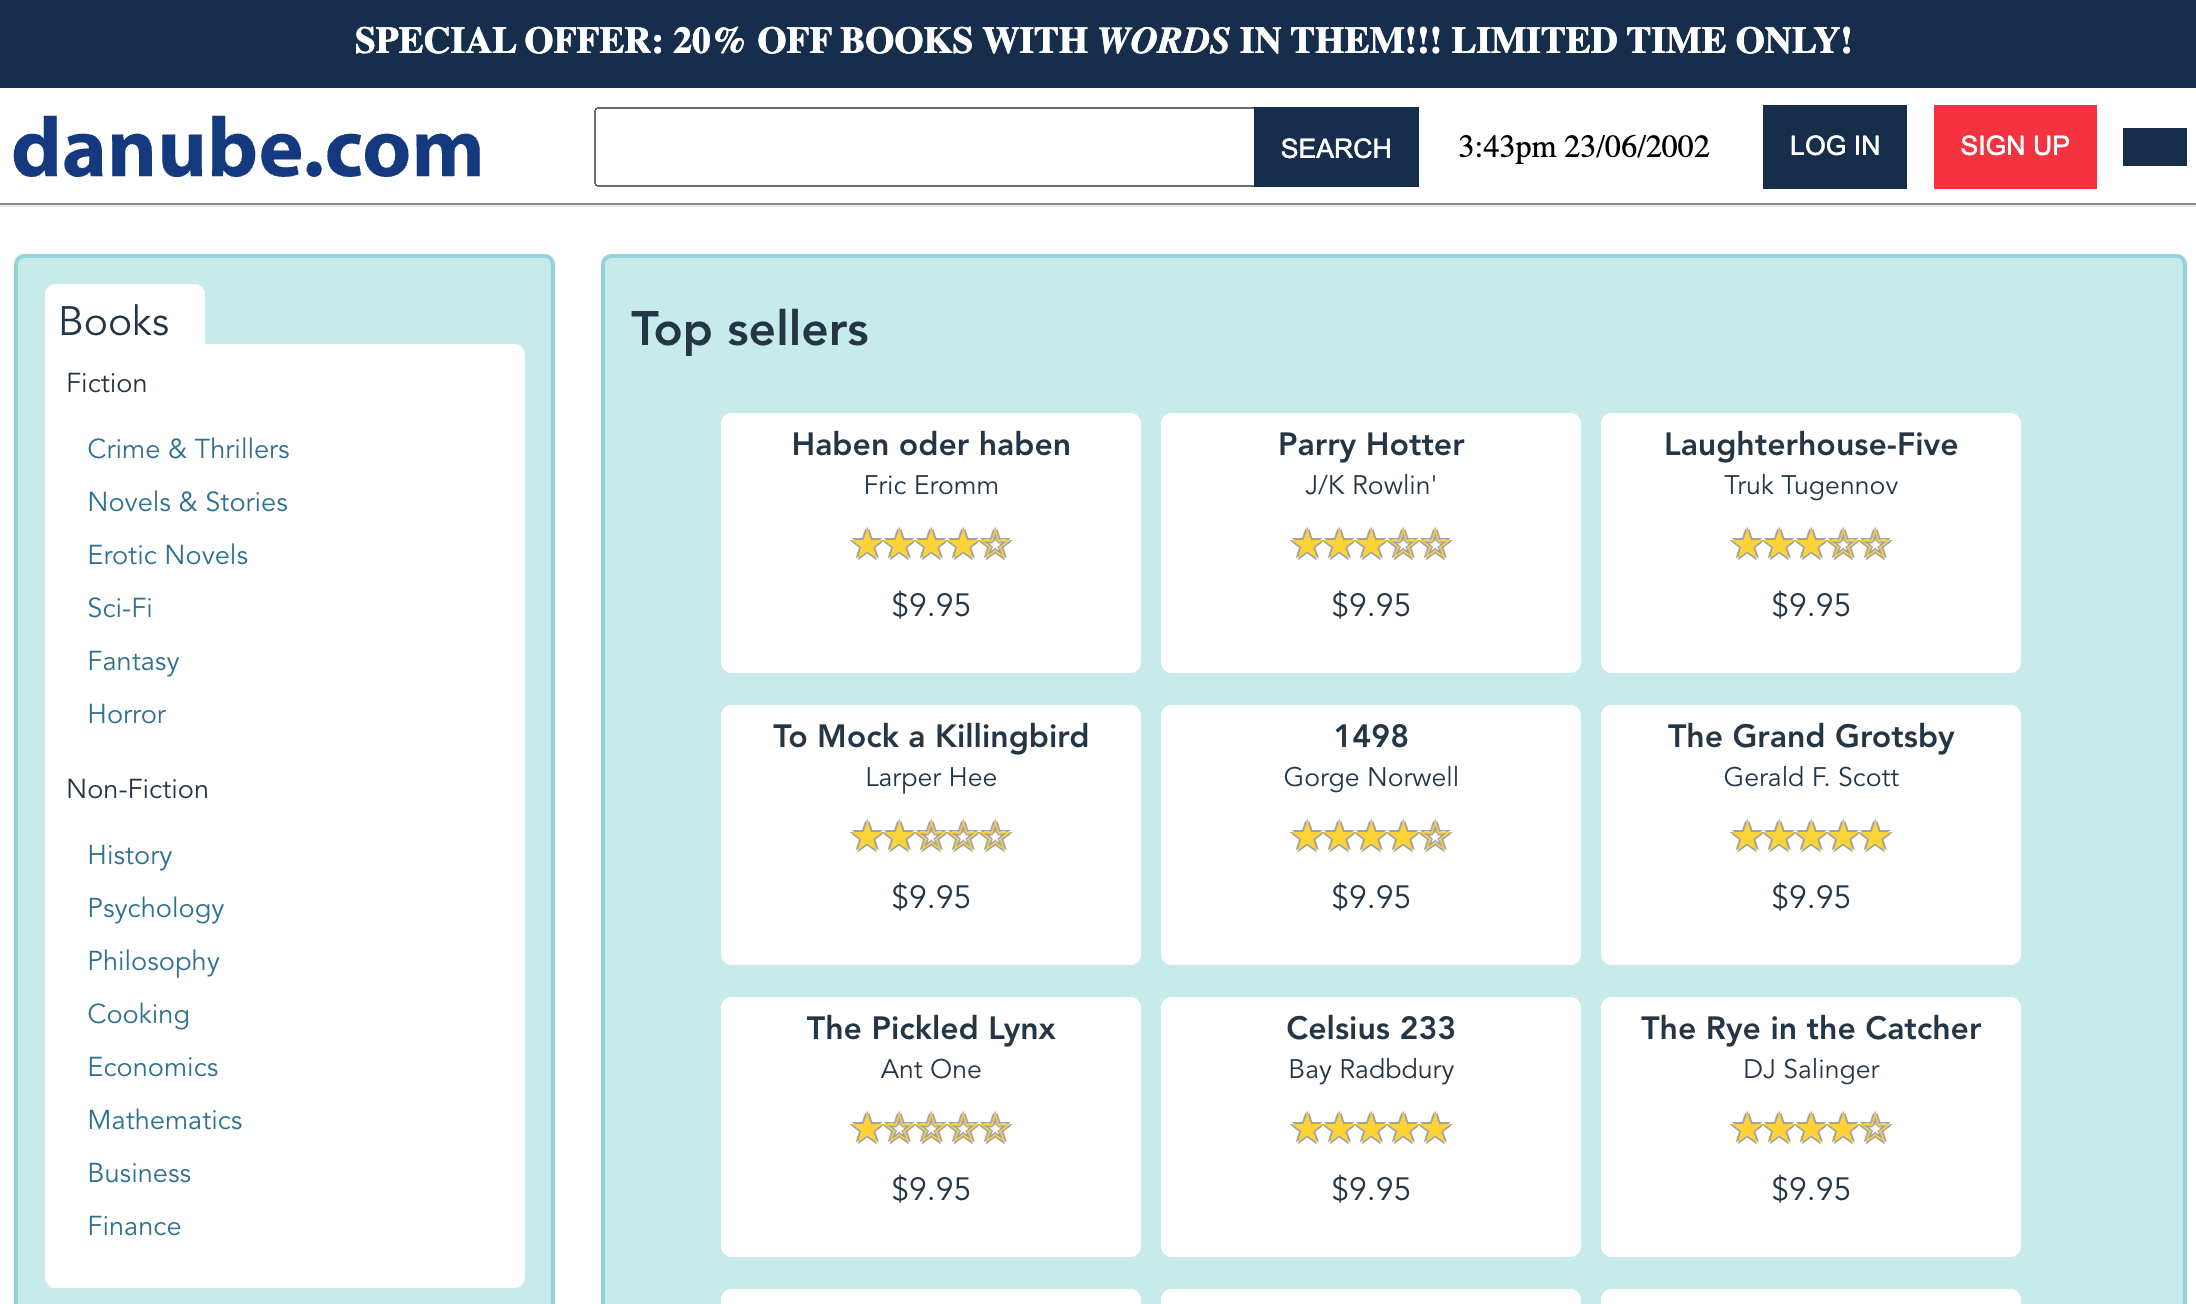Expand the Fiction category group

pos(106,383)
